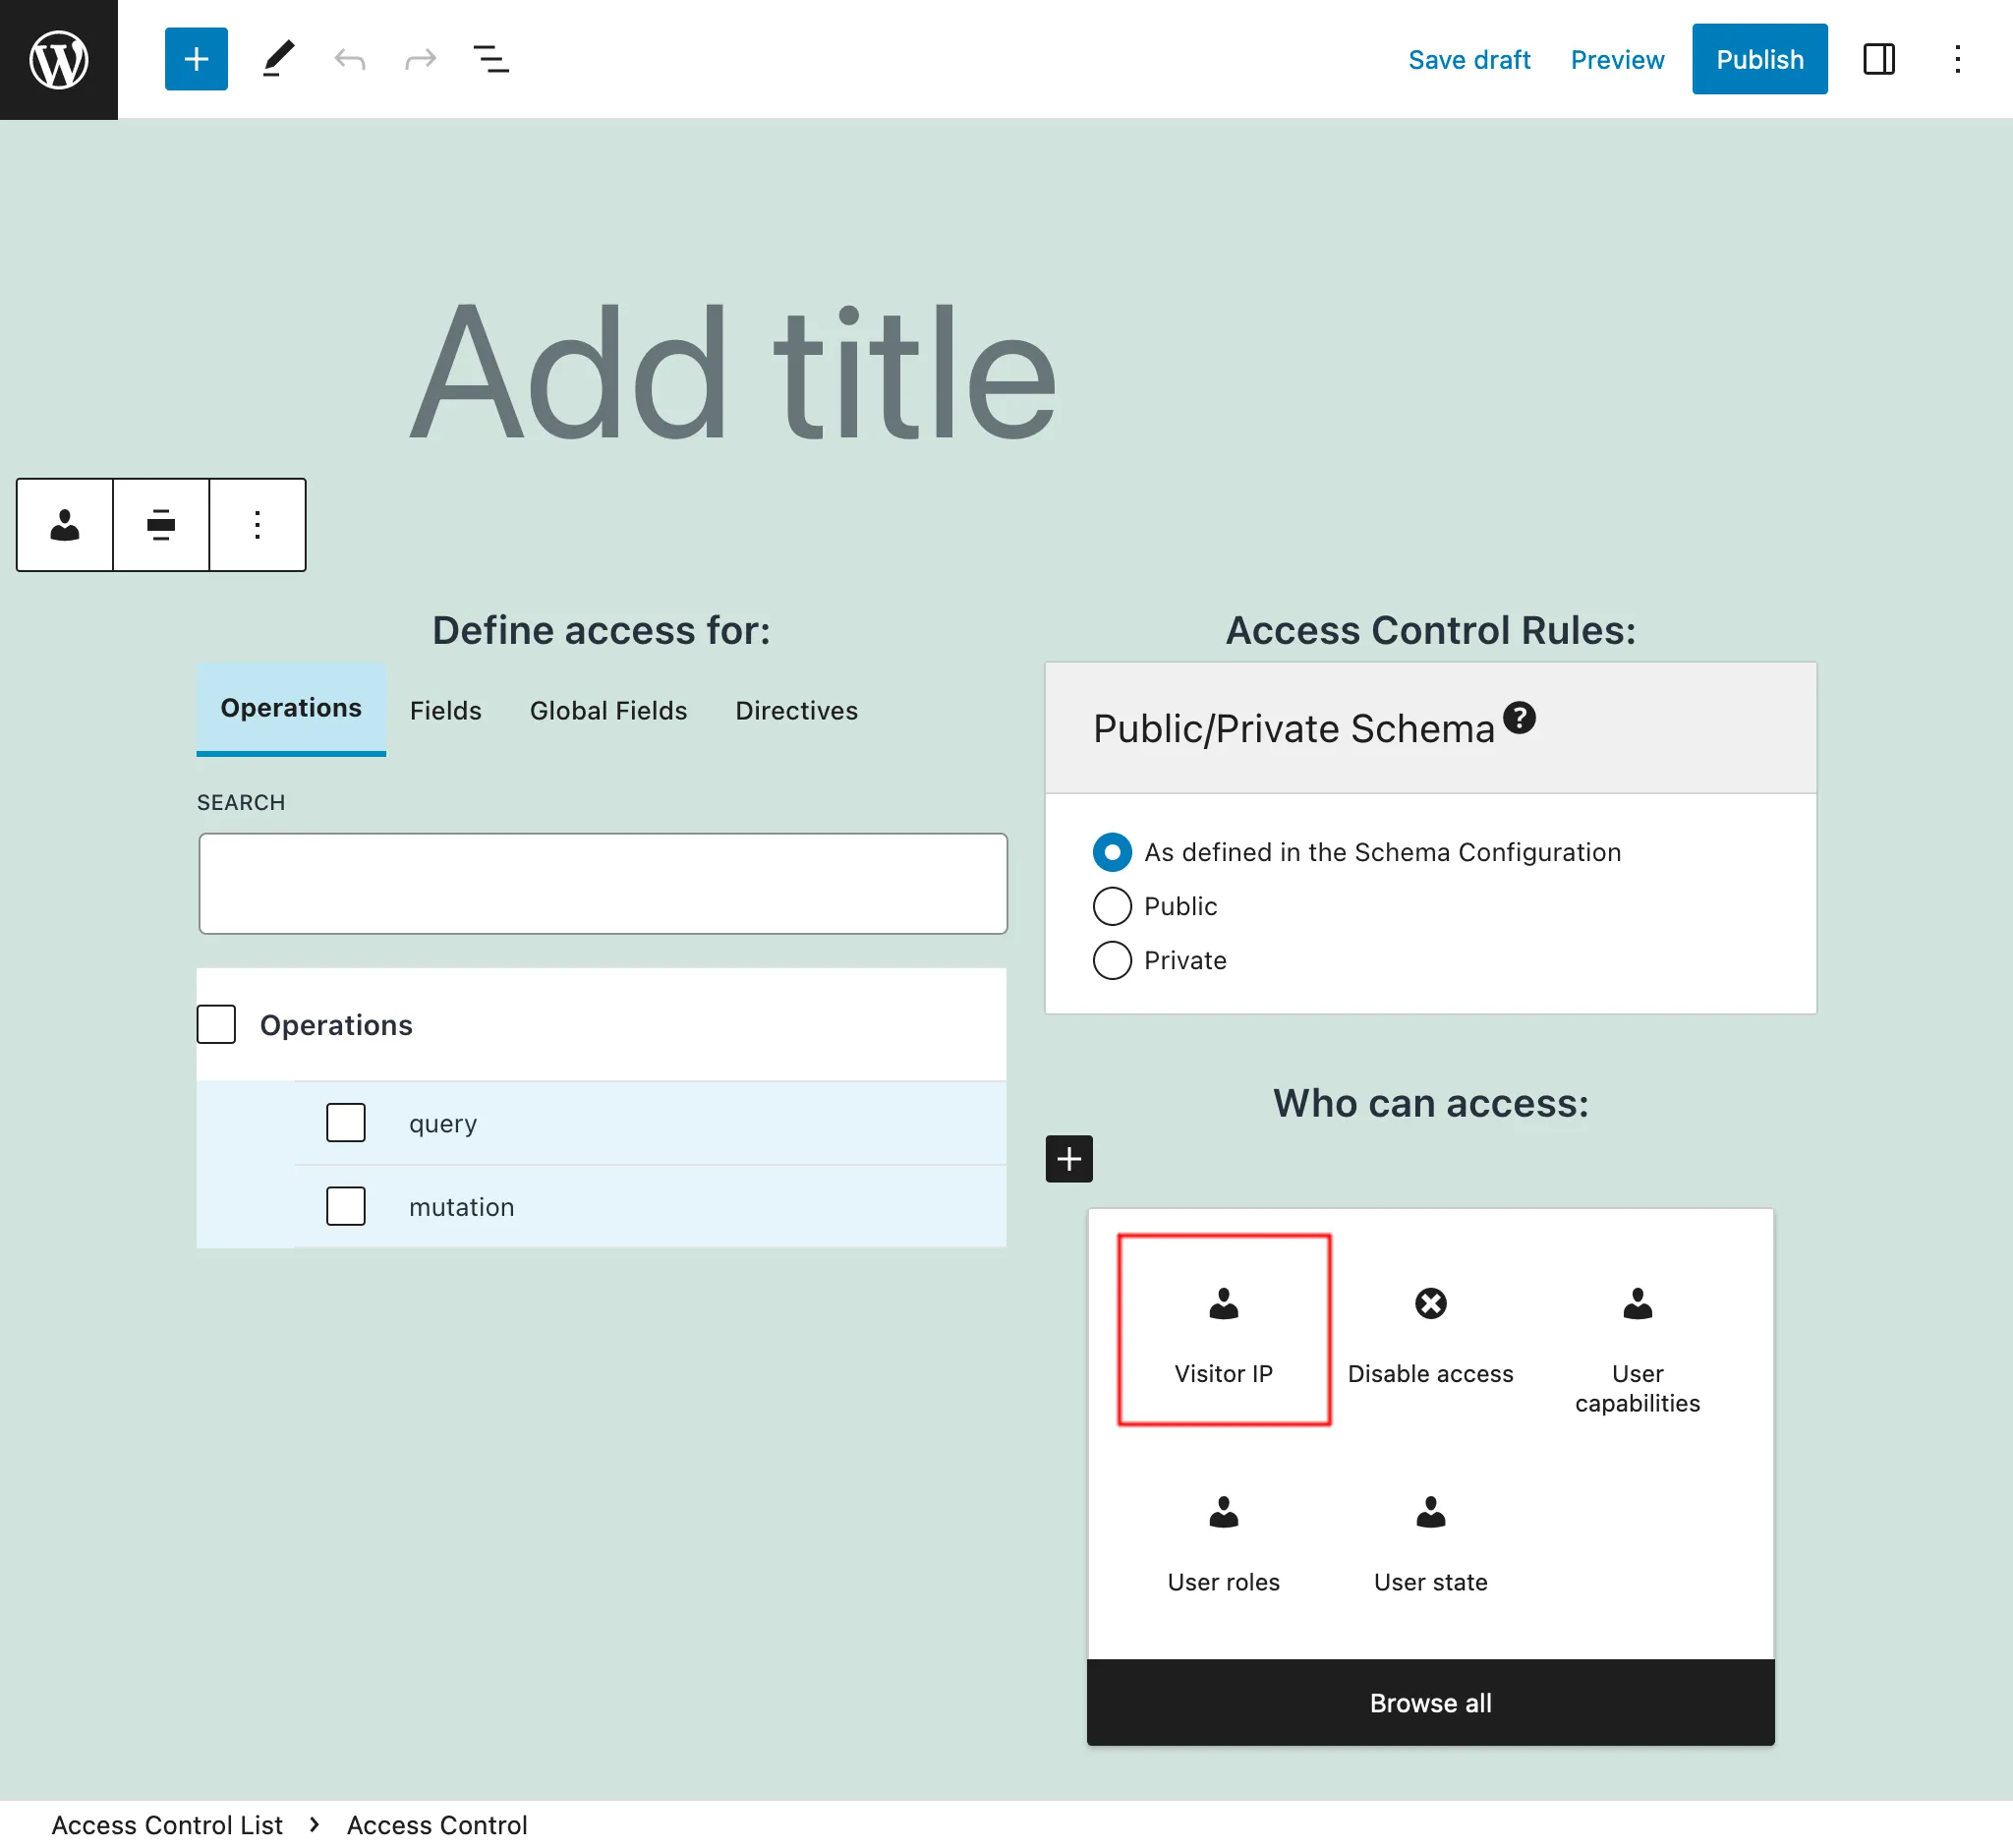
Task: Open the Document Overview list view
Action: click(491, 59)
